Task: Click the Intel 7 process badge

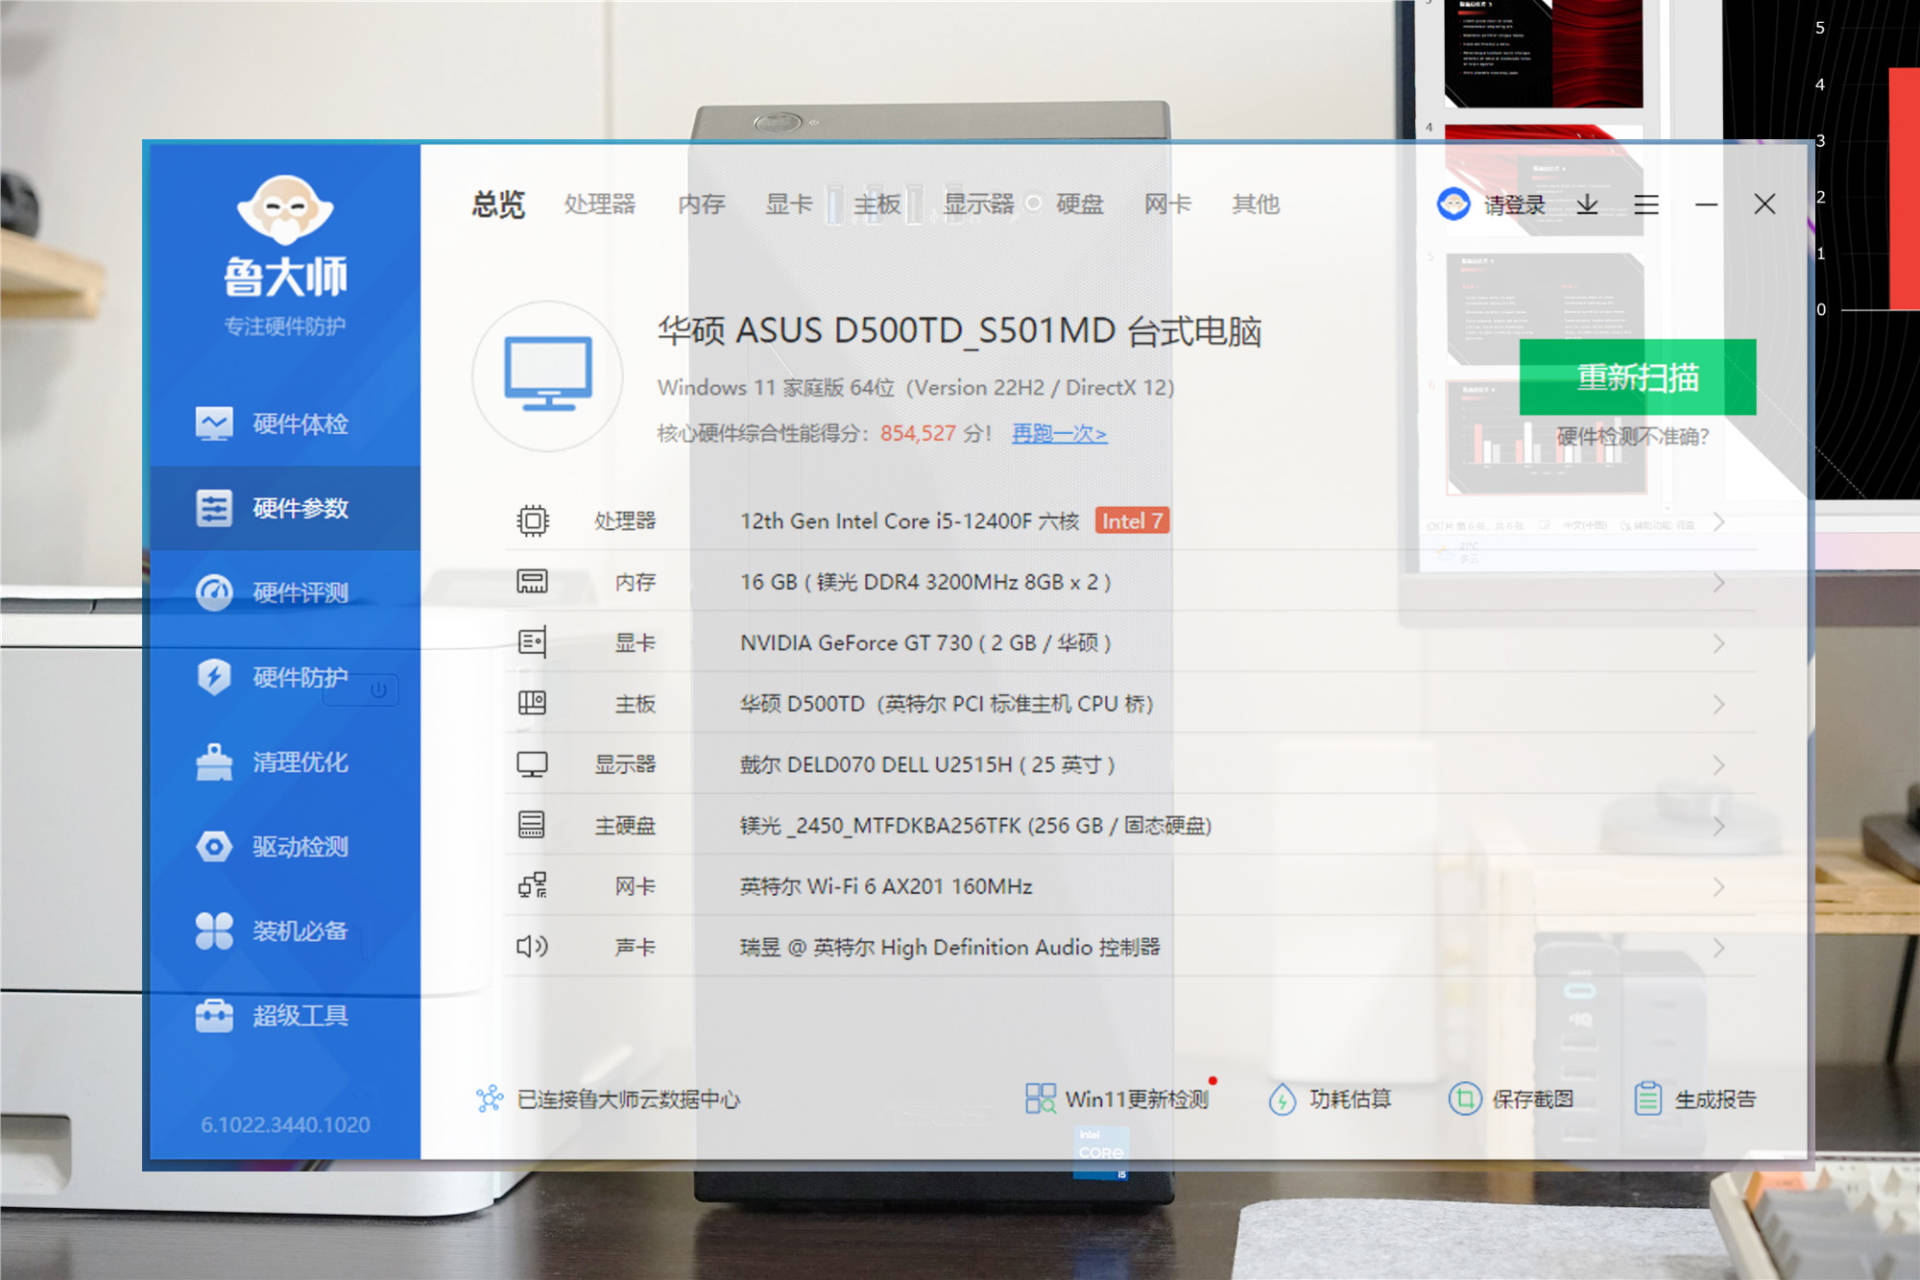Action: point(1132,521)
